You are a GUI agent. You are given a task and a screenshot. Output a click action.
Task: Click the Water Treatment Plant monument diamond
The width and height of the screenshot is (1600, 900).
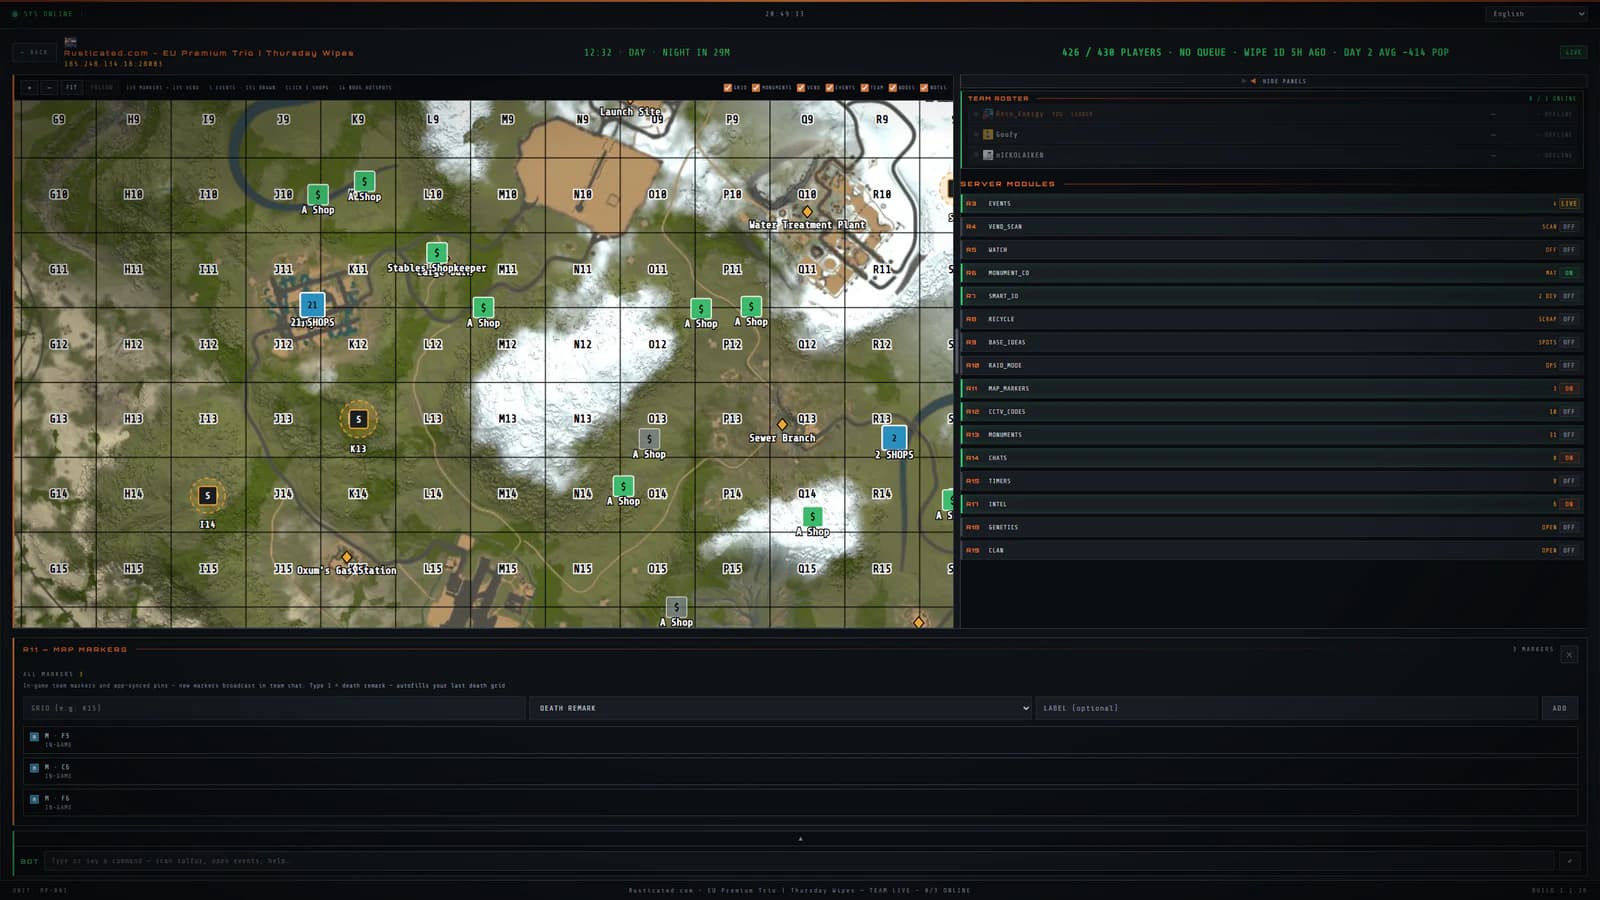click(x=807, y=212)
